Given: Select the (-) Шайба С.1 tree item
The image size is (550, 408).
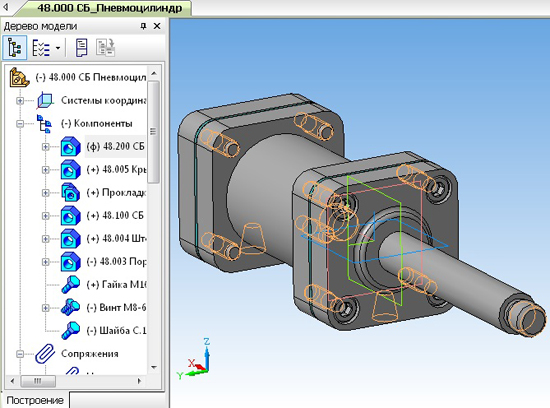Looking at the screenshot, I should (x=116, y=331).
